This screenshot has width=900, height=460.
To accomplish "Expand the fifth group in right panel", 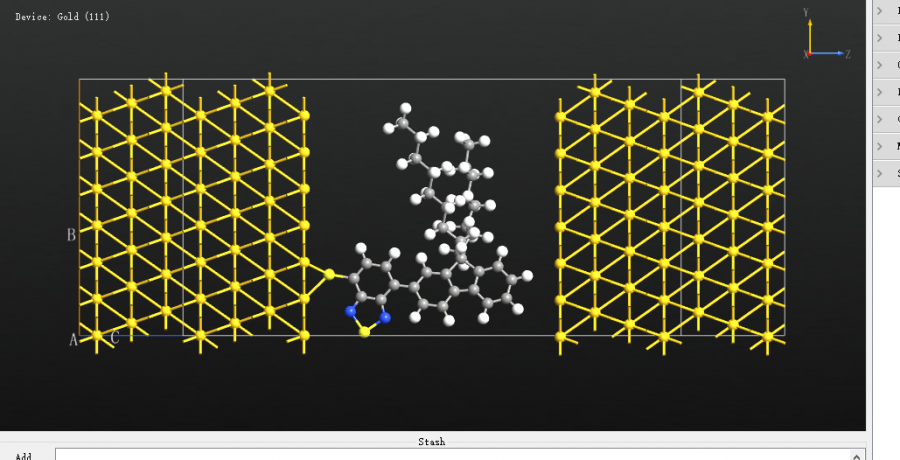I will click(880, 119).
